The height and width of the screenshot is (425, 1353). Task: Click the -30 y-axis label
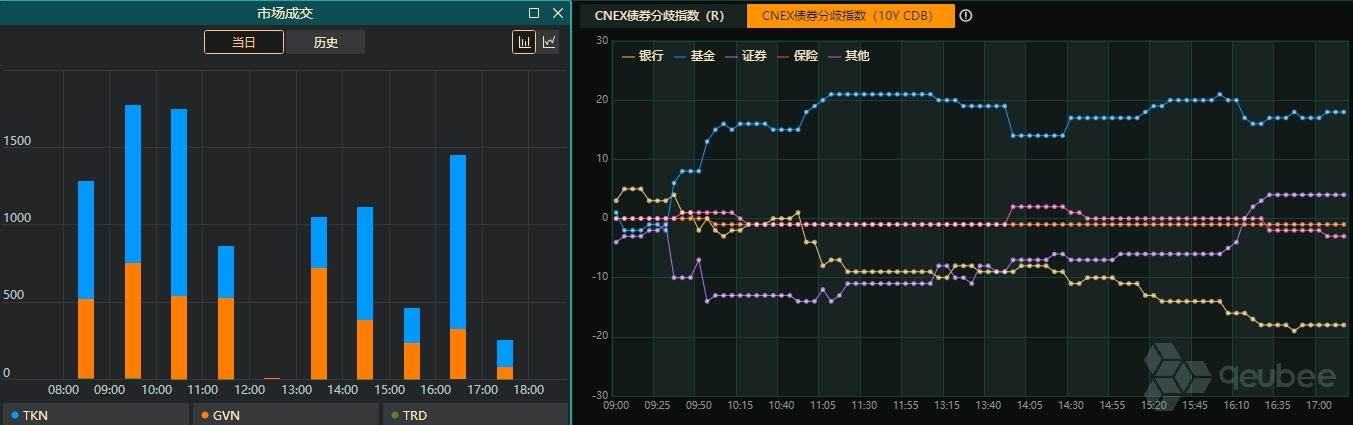click(600, 394)
